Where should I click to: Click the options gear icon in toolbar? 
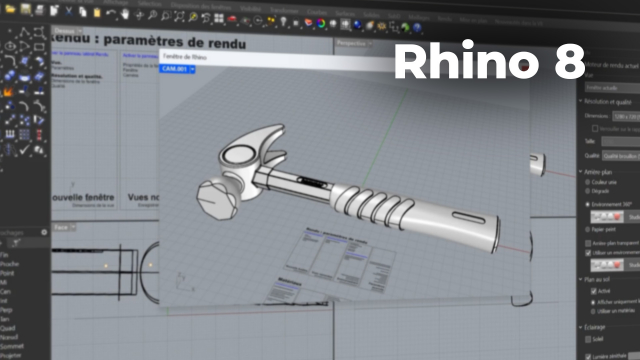[382, 26]
